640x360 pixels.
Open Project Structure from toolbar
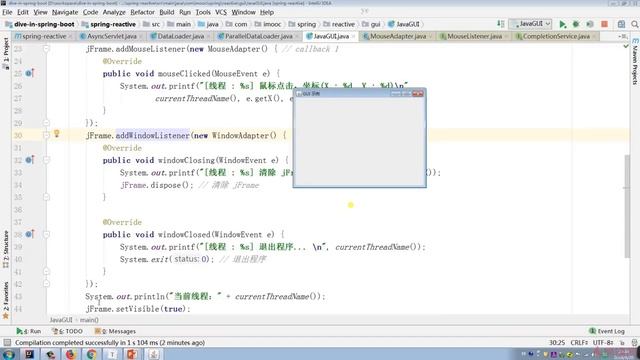(x=621, y=24)
